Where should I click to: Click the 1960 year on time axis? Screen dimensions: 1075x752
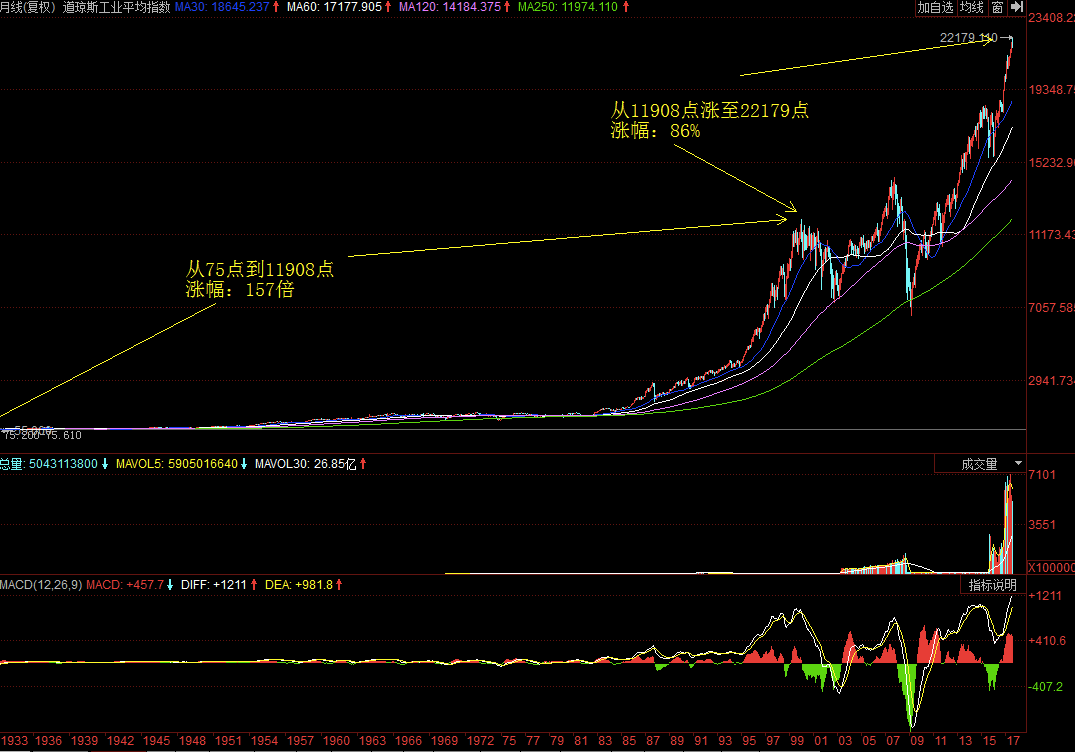click(x=336, y=740)
